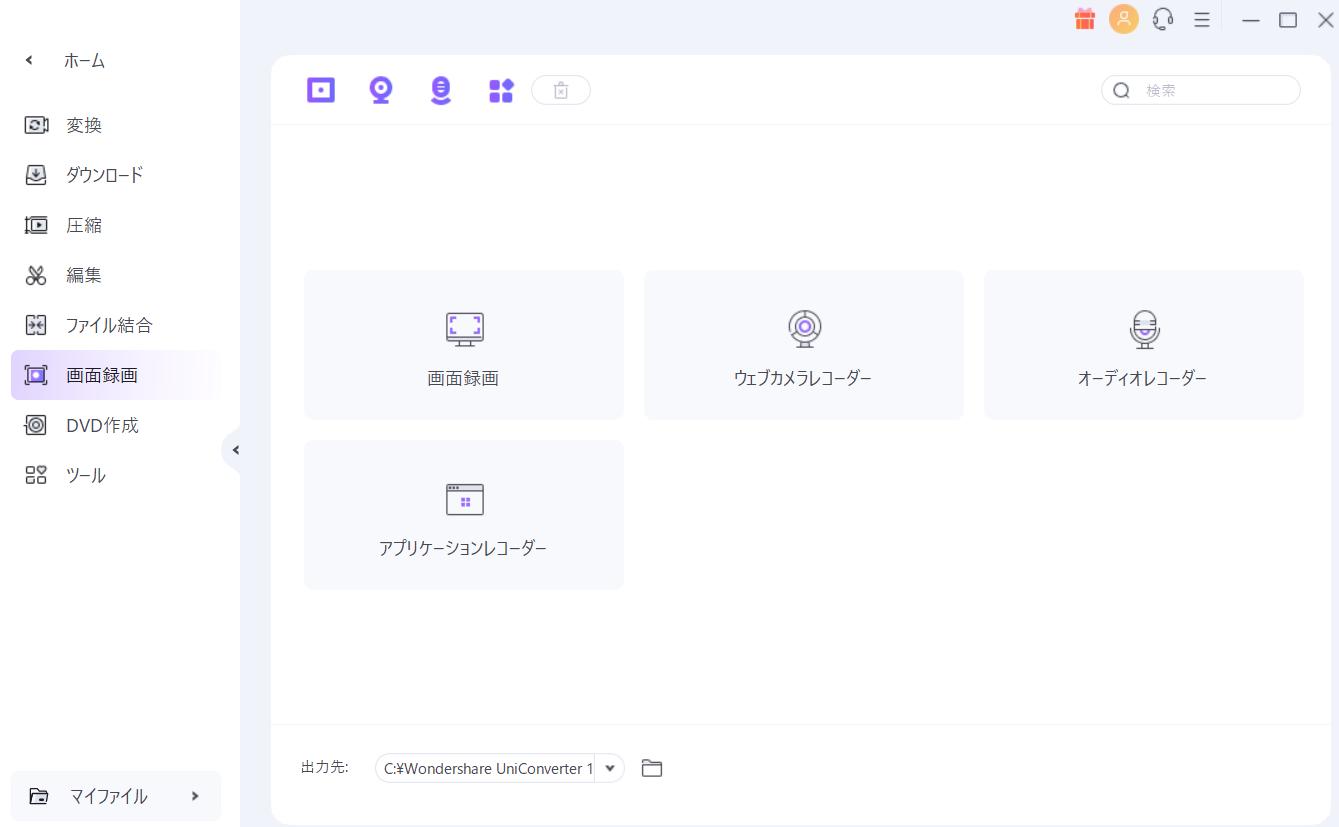Open the hamburger main menu

(1202, 19)
